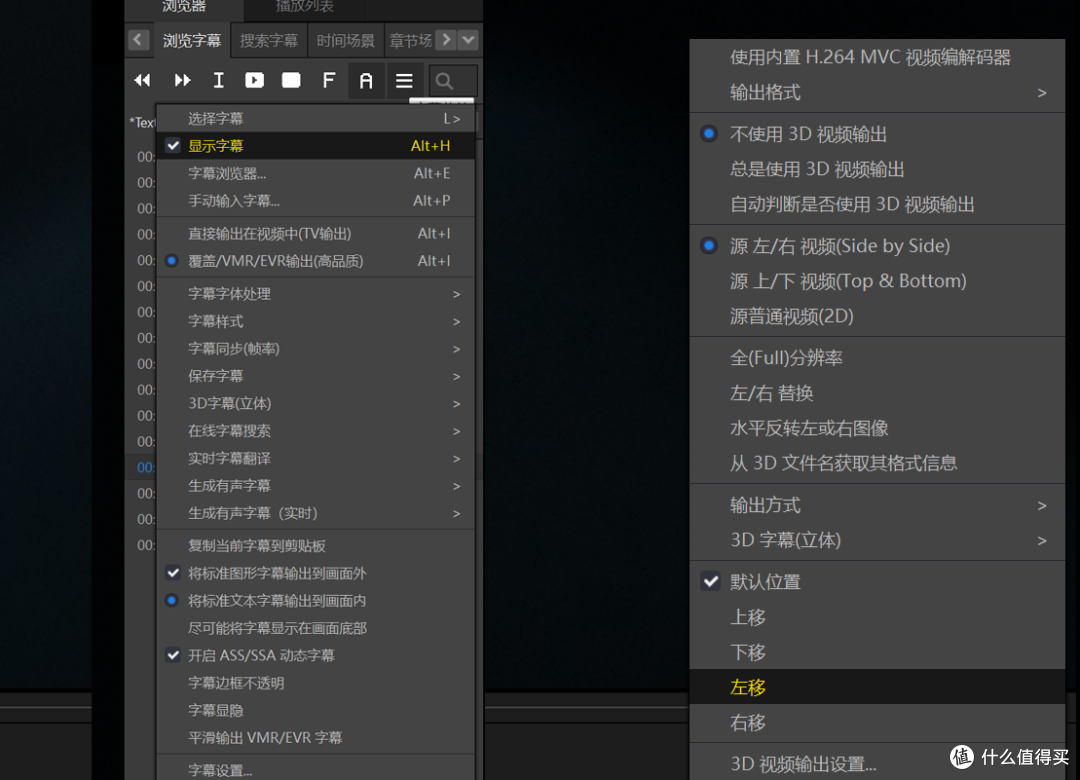1080x780 pixels.
Task: Click 全(Full)分辨率 option
Action: coord(878,358)
